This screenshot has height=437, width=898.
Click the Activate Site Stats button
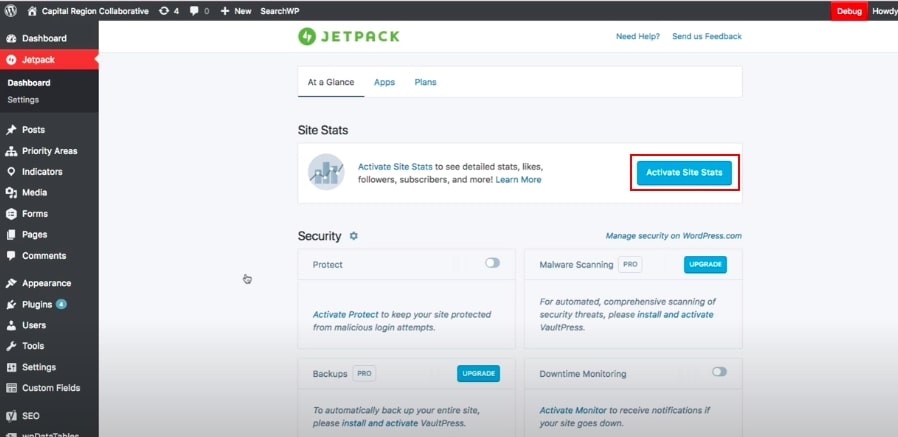684,172
